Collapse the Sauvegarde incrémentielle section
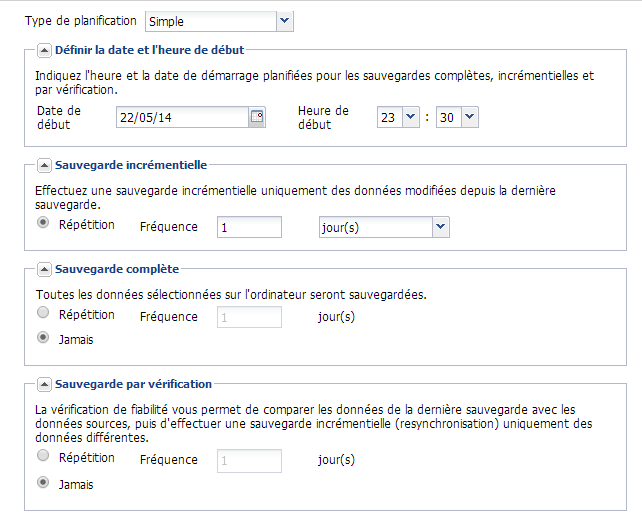The image size is (642, 526). pos(44,165)
